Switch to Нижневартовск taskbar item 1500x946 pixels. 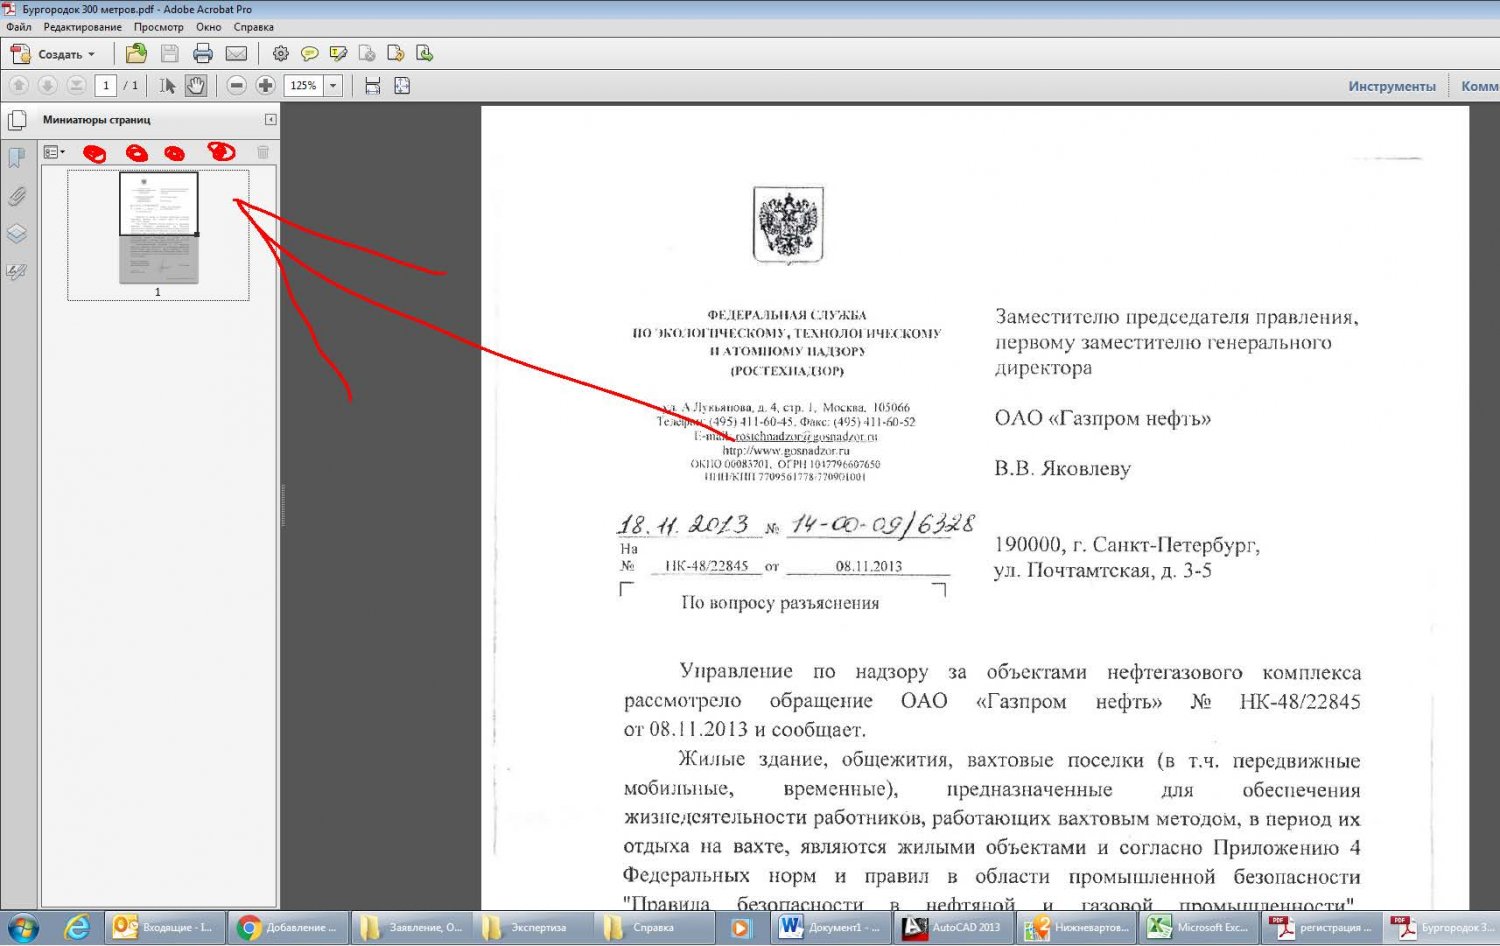point(1076,927)
